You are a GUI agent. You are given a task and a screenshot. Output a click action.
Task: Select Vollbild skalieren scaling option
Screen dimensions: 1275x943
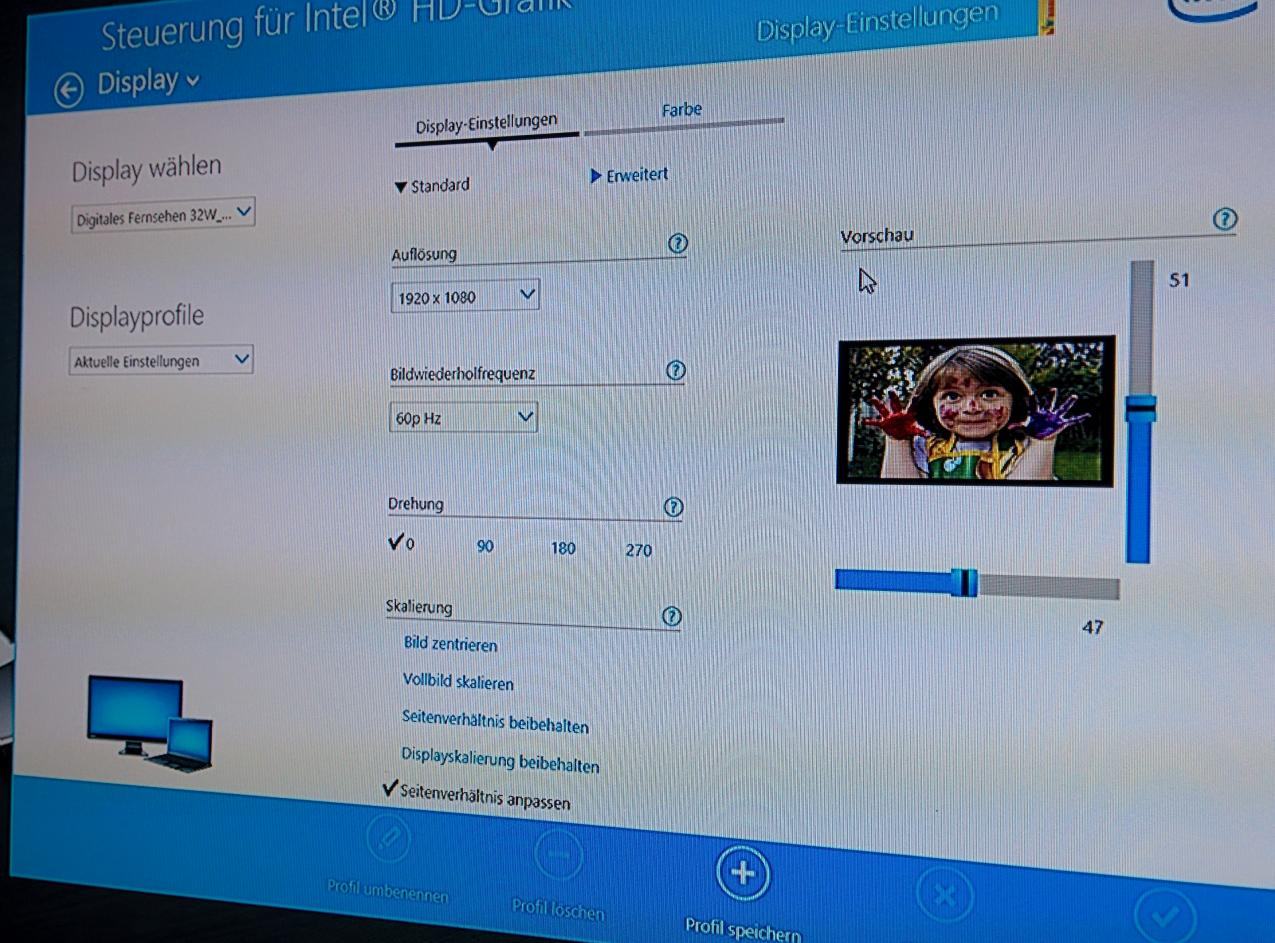[x=458, y=683]
